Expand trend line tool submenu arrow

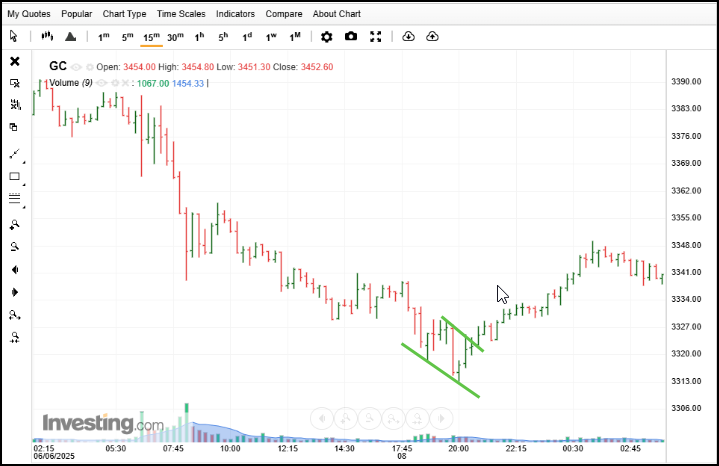click(x=24, y=162)
